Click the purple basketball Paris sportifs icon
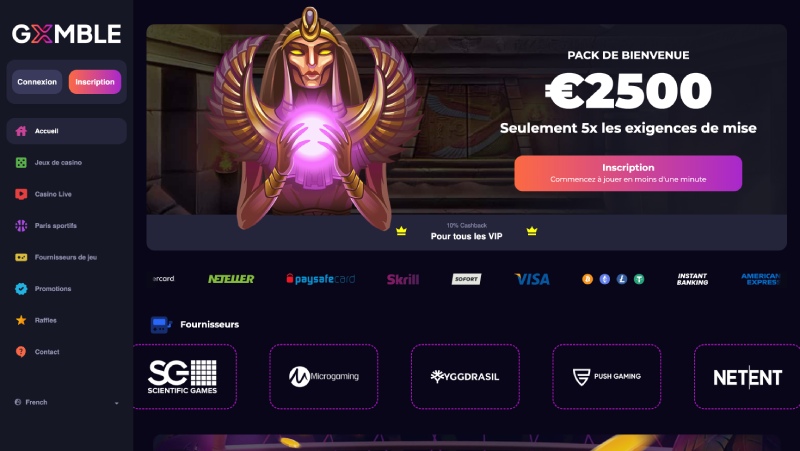This screenshot has height=451, width=800. click(21, 226)
